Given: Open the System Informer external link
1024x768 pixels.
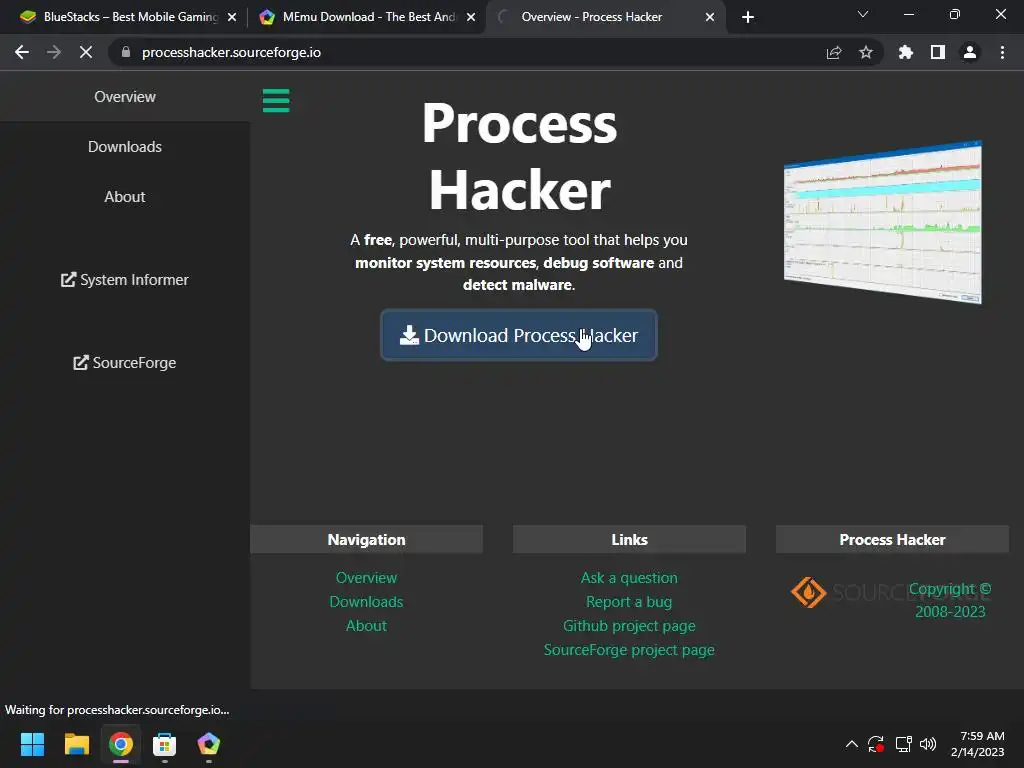Looking at the screenshot, I should [x=125, y=280].
